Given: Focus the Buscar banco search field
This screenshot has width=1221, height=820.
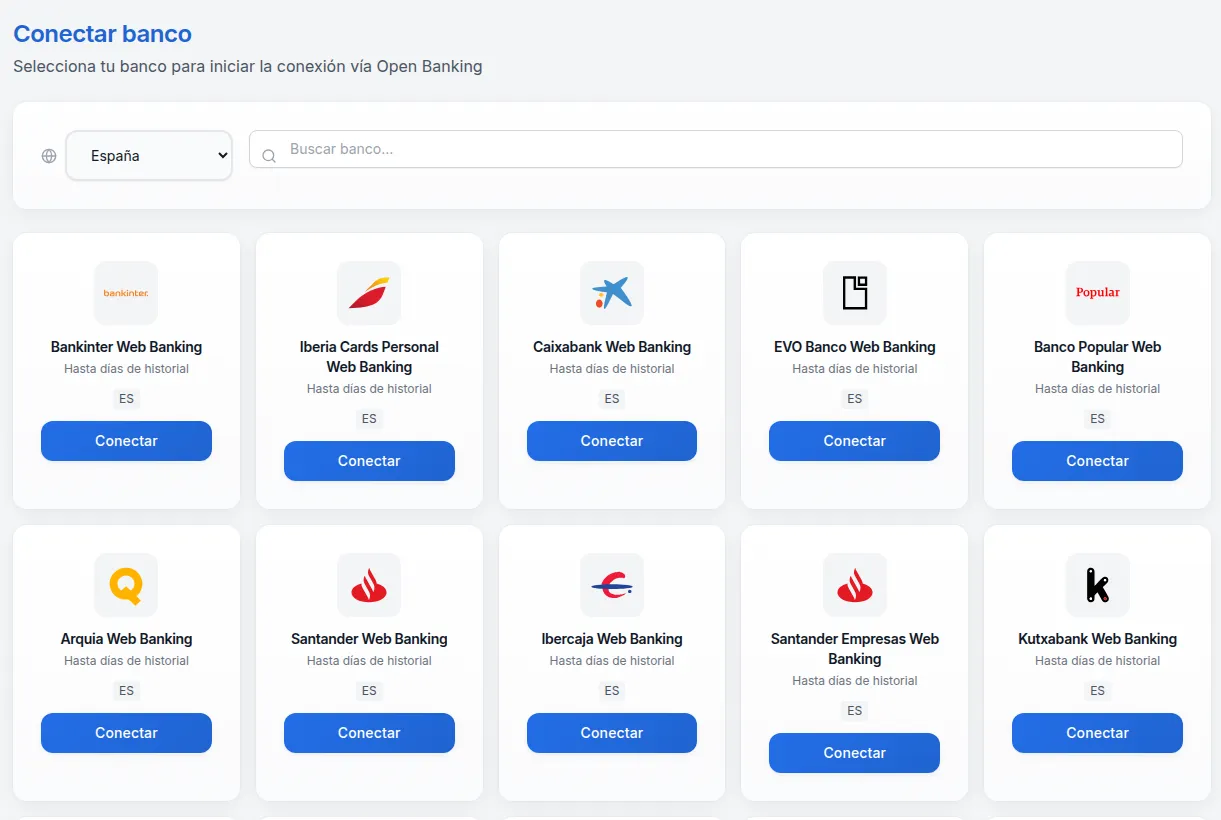Looking at the screenshot, I should point(730,149).
